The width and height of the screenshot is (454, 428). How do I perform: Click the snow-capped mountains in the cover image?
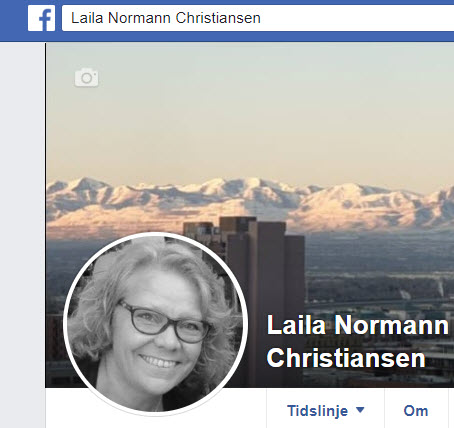tap(250, 203)
